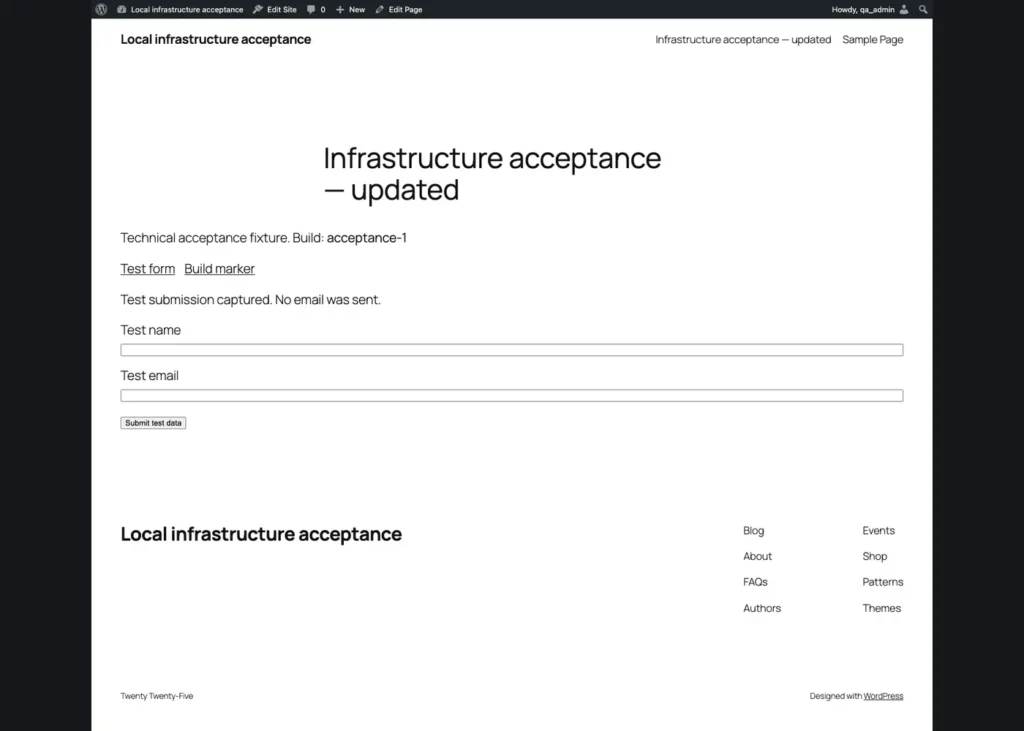Open the Shop footer link

[x=874, y=556]
